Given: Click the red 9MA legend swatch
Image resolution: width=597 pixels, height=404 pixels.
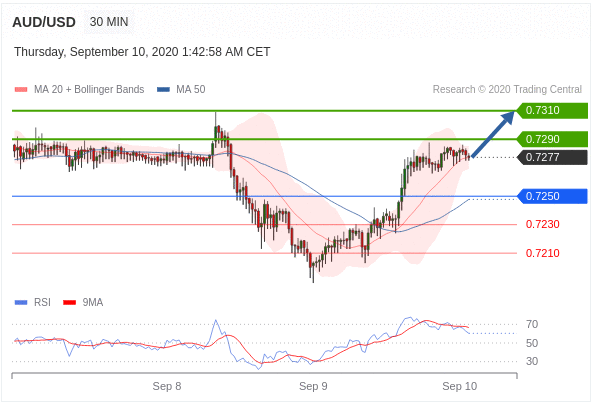Looking at the screenshot, I should pyautogui.click(x=70, y=303).
